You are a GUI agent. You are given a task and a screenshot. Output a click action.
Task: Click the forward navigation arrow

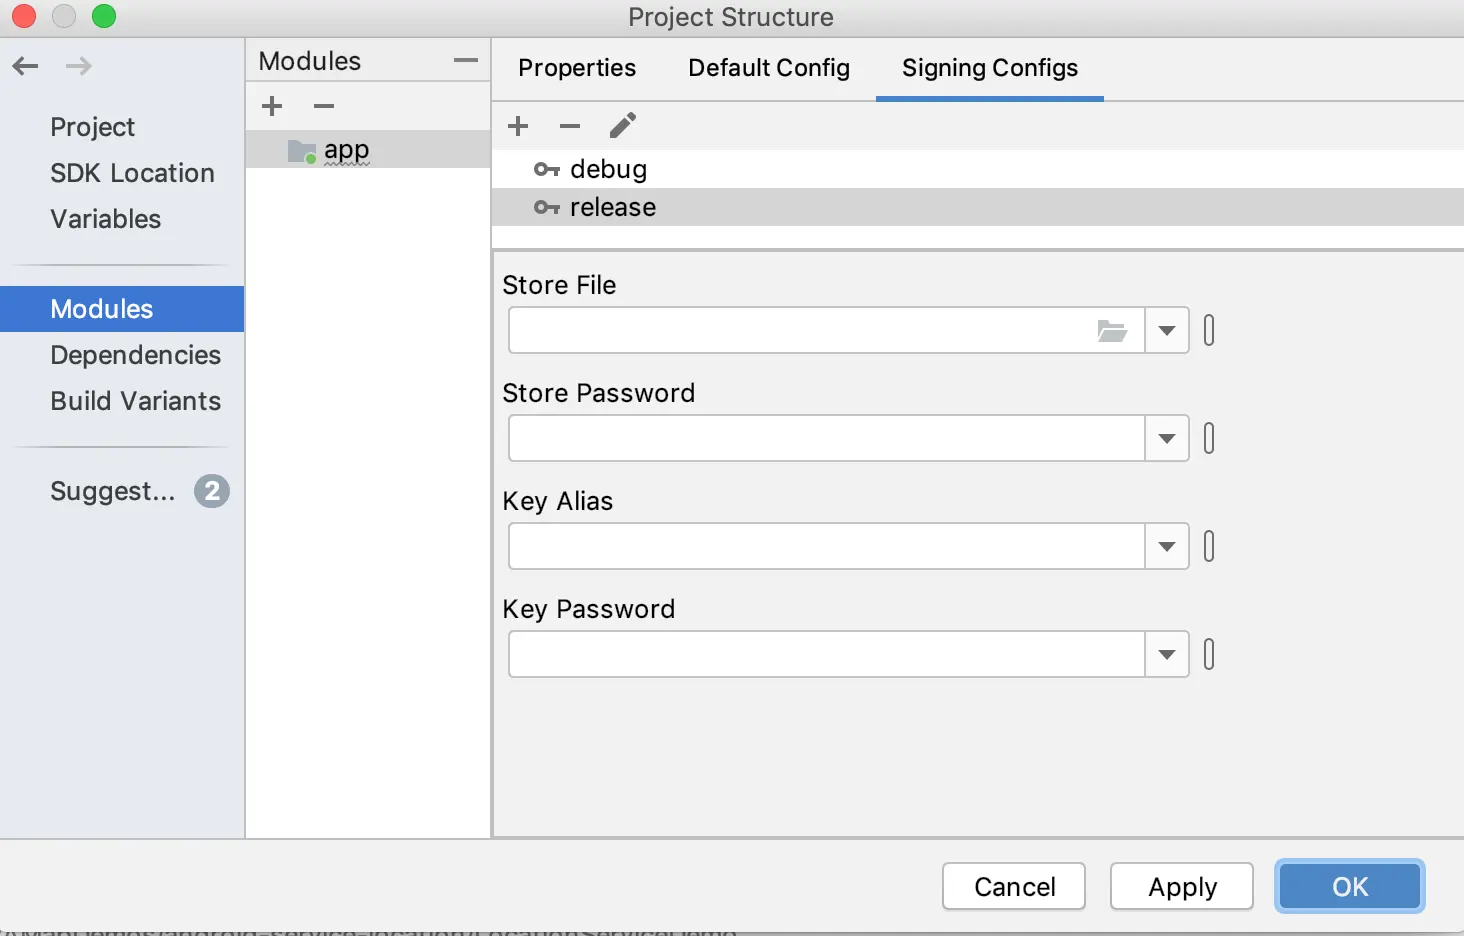coord(78,66)
